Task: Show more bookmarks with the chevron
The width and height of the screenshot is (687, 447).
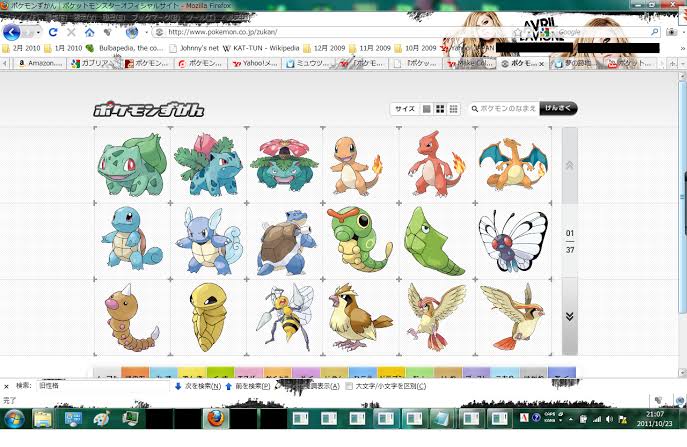Action: pos(682,48)
